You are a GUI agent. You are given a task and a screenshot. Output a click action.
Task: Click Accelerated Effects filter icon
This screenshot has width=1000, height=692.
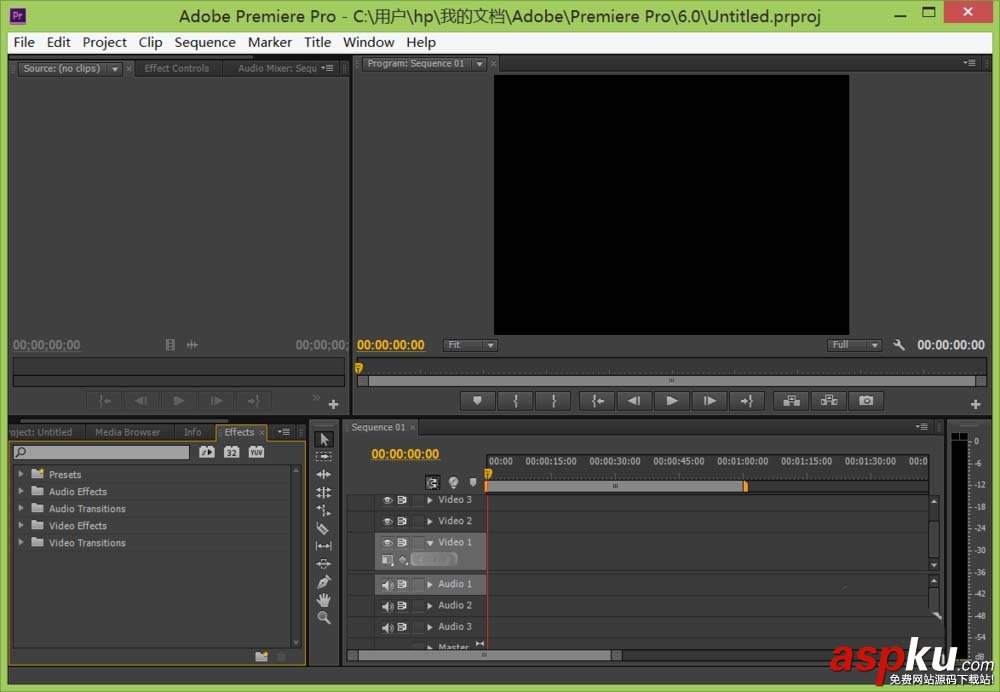pos(207,452)
